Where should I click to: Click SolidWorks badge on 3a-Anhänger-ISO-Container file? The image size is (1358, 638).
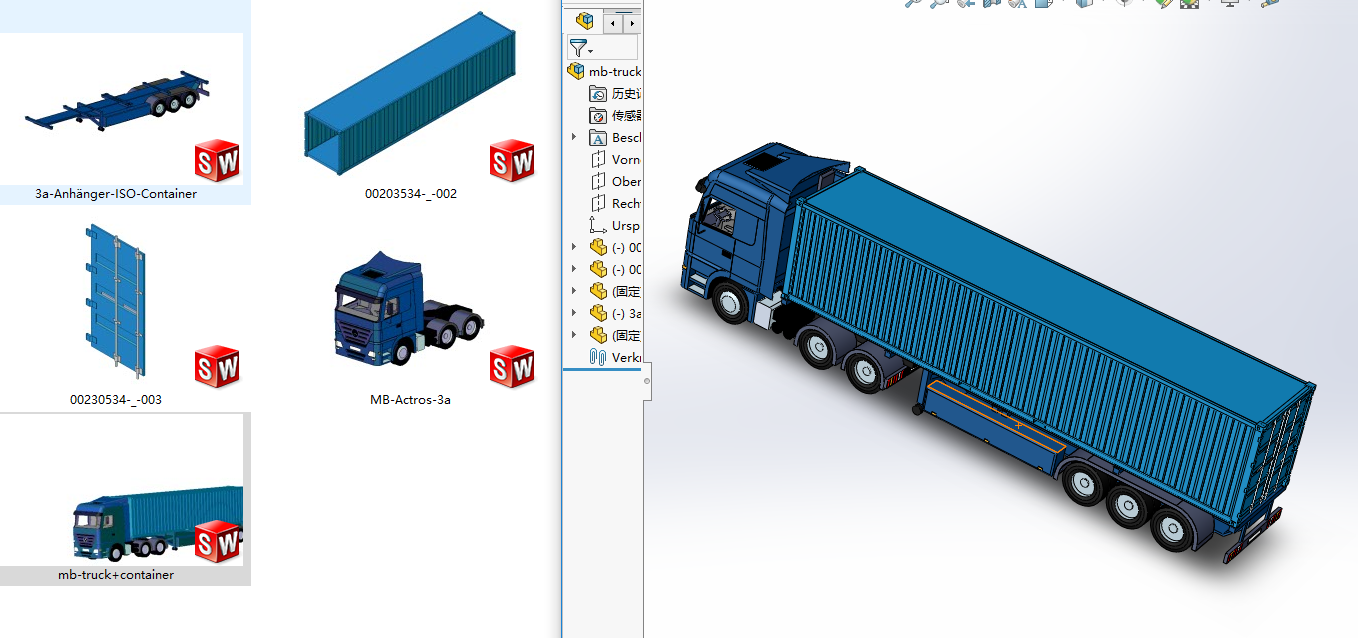217,161
